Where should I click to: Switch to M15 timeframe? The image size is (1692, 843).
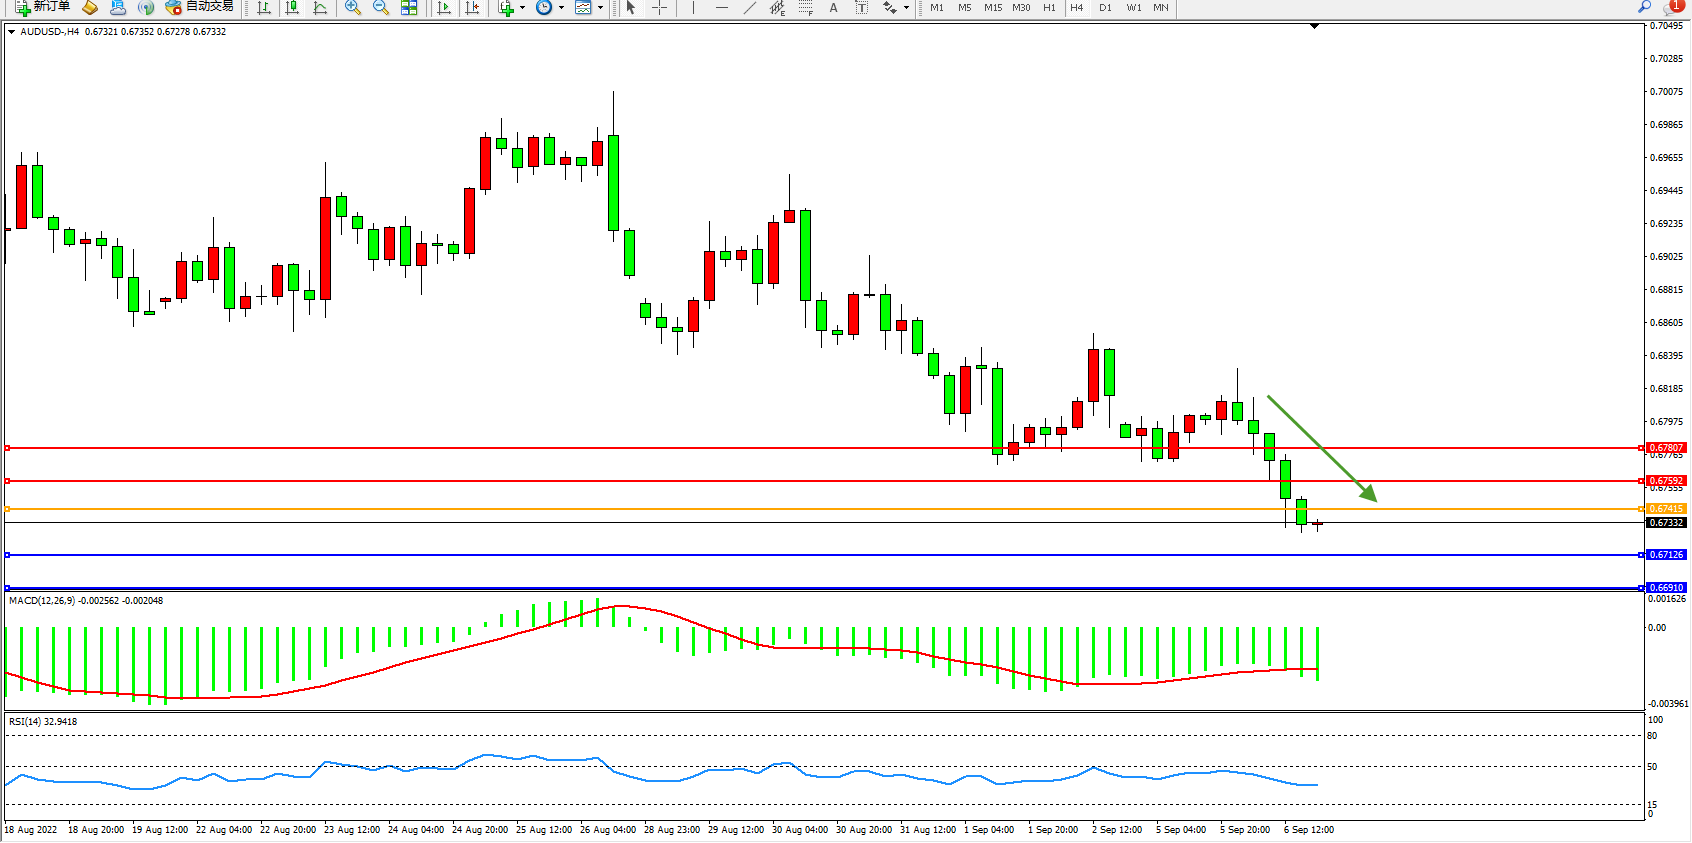tap(992, 8)
